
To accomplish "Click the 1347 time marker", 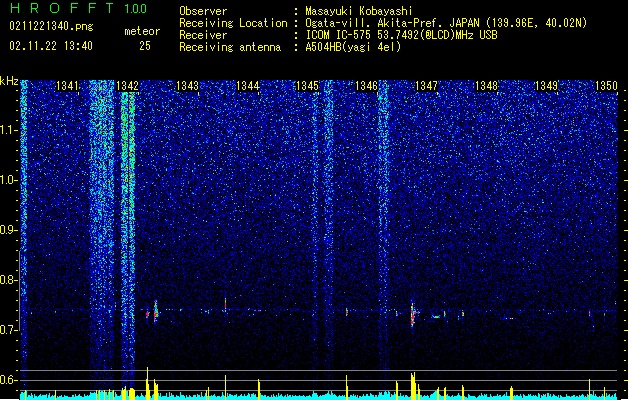I will coord(426,86).
